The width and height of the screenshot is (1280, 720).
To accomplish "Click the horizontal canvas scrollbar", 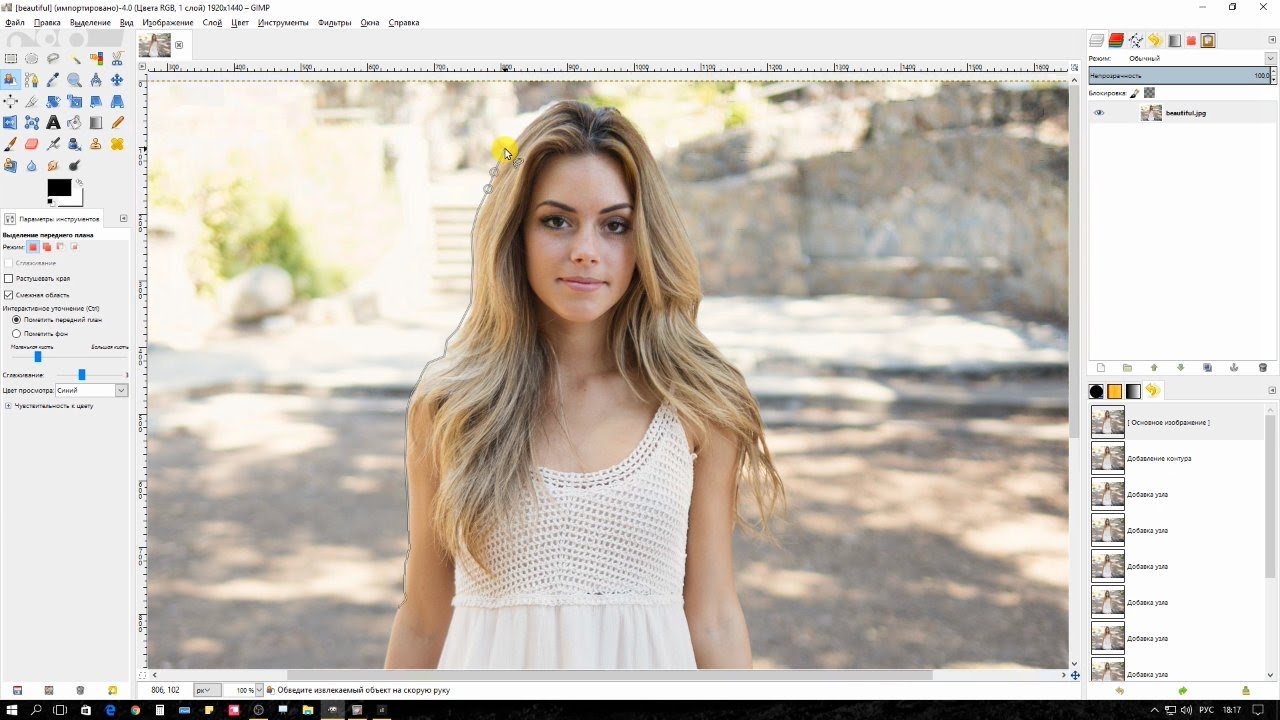I will click(x=609, y=675).
